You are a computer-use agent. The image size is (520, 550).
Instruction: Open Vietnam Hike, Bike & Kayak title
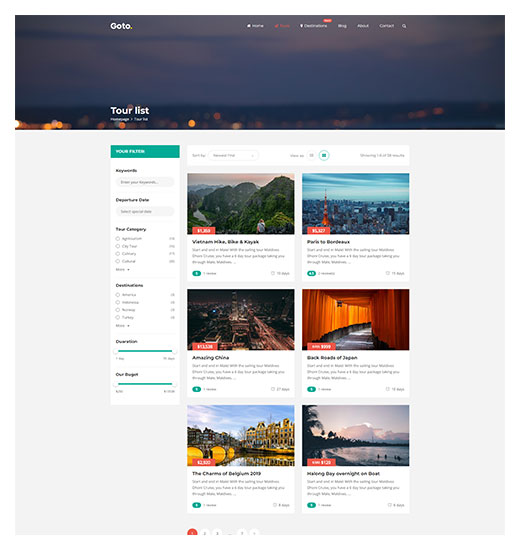point(225,242)
